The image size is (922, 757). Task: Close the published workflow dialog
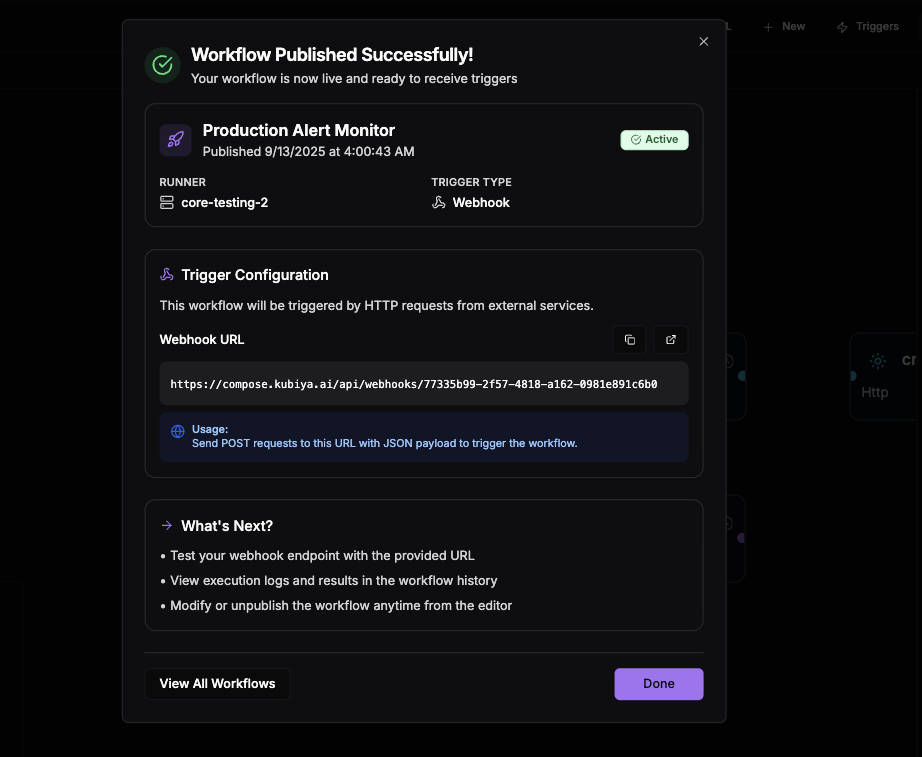[x=703, y=41]
